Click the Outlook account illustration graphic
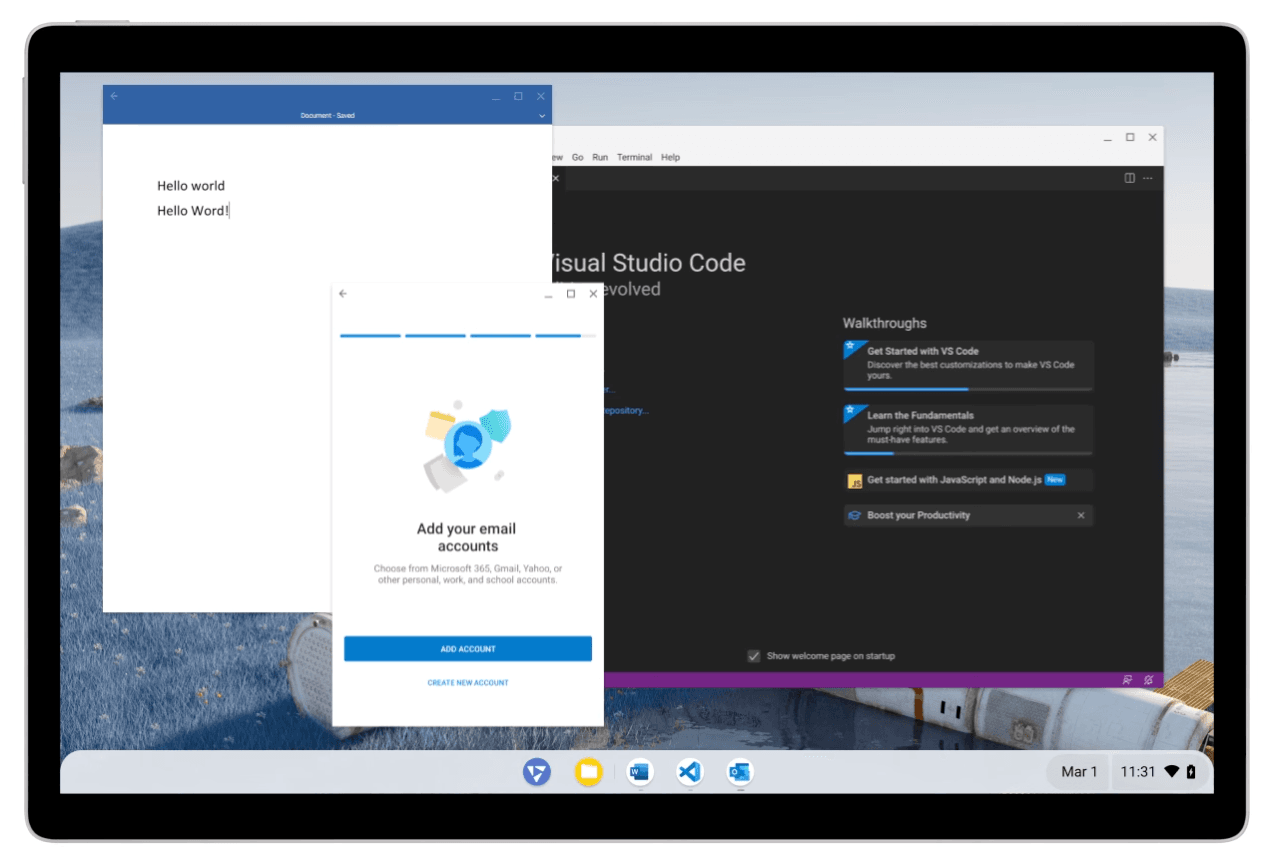Screen dimensions: 1272x866 coord(467,446)
